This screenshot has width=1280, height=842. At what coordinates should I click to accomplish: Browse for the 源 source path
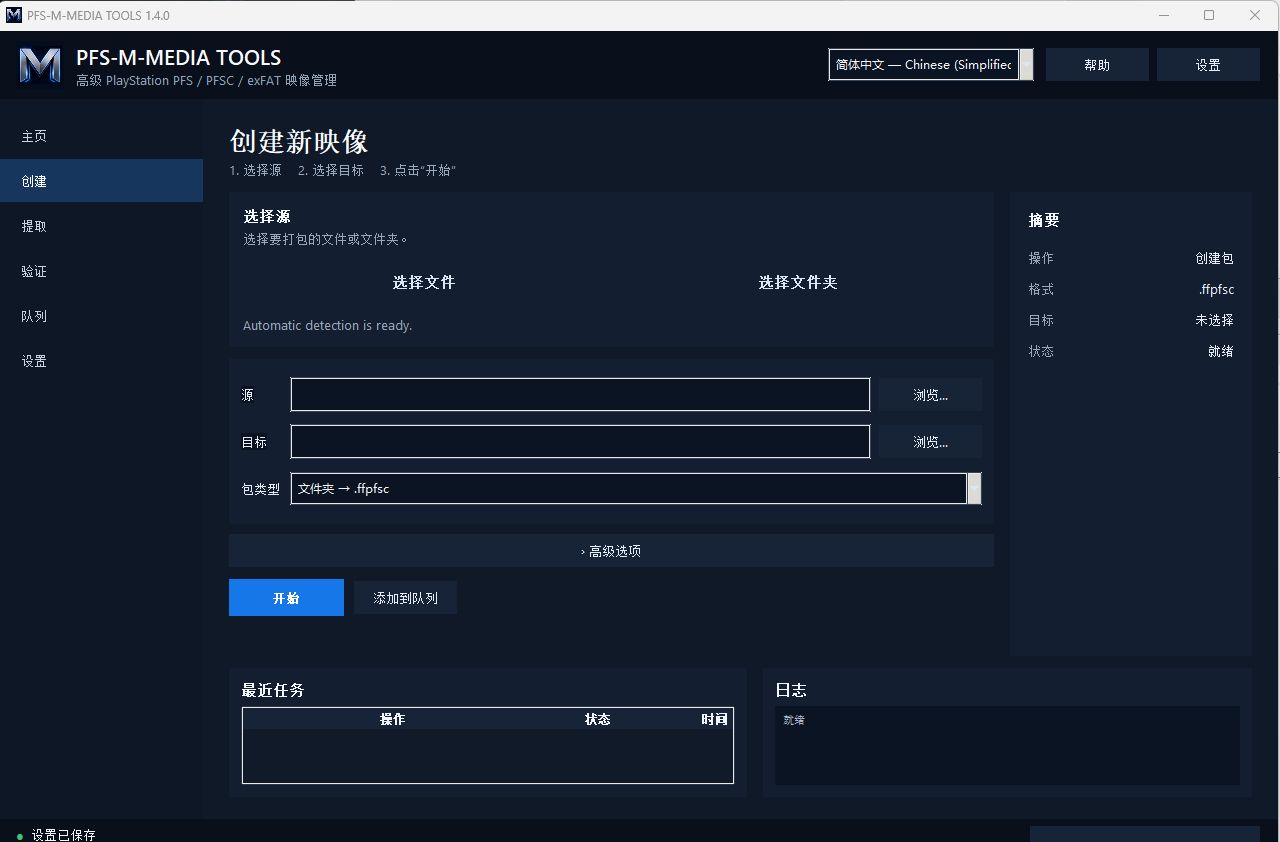tap(931, 395)
